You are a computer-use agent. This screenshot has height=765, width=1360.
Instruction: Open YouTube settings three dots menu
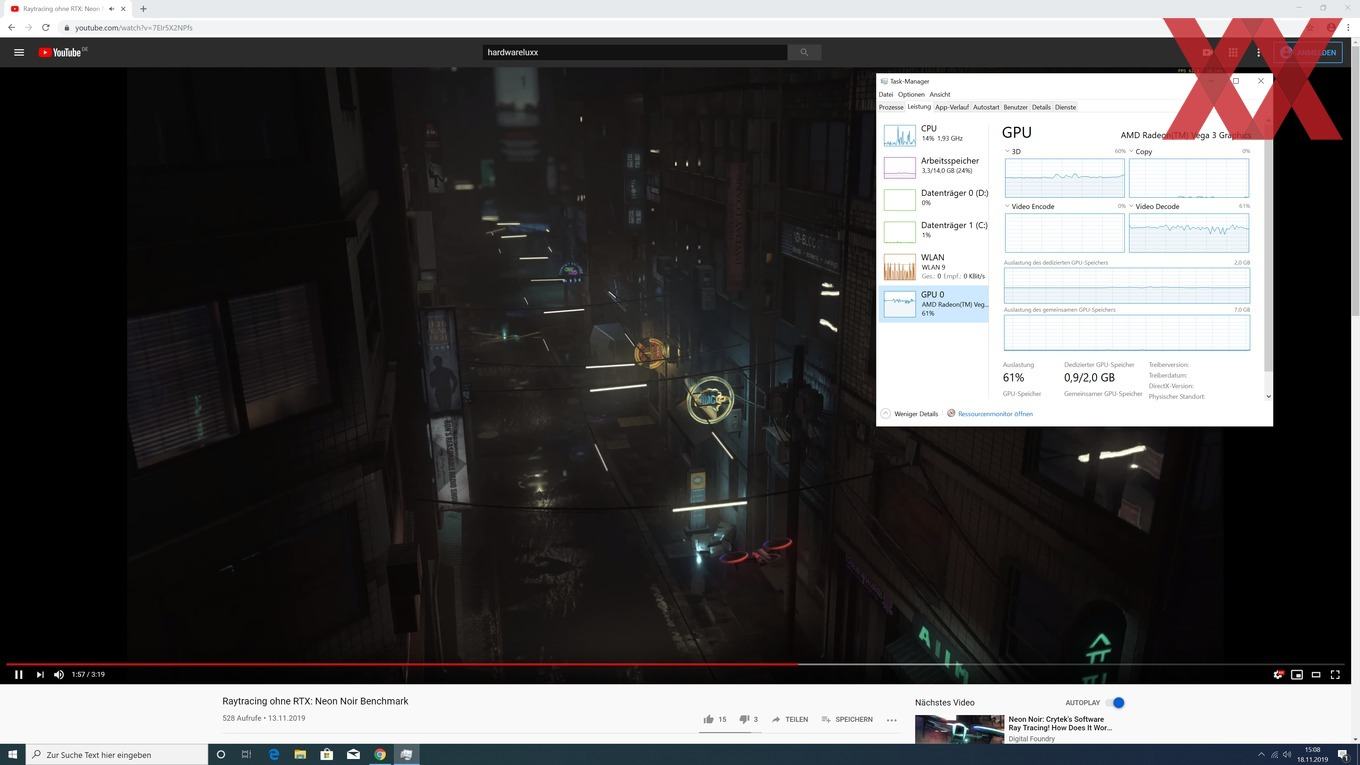click(1258, 52)
